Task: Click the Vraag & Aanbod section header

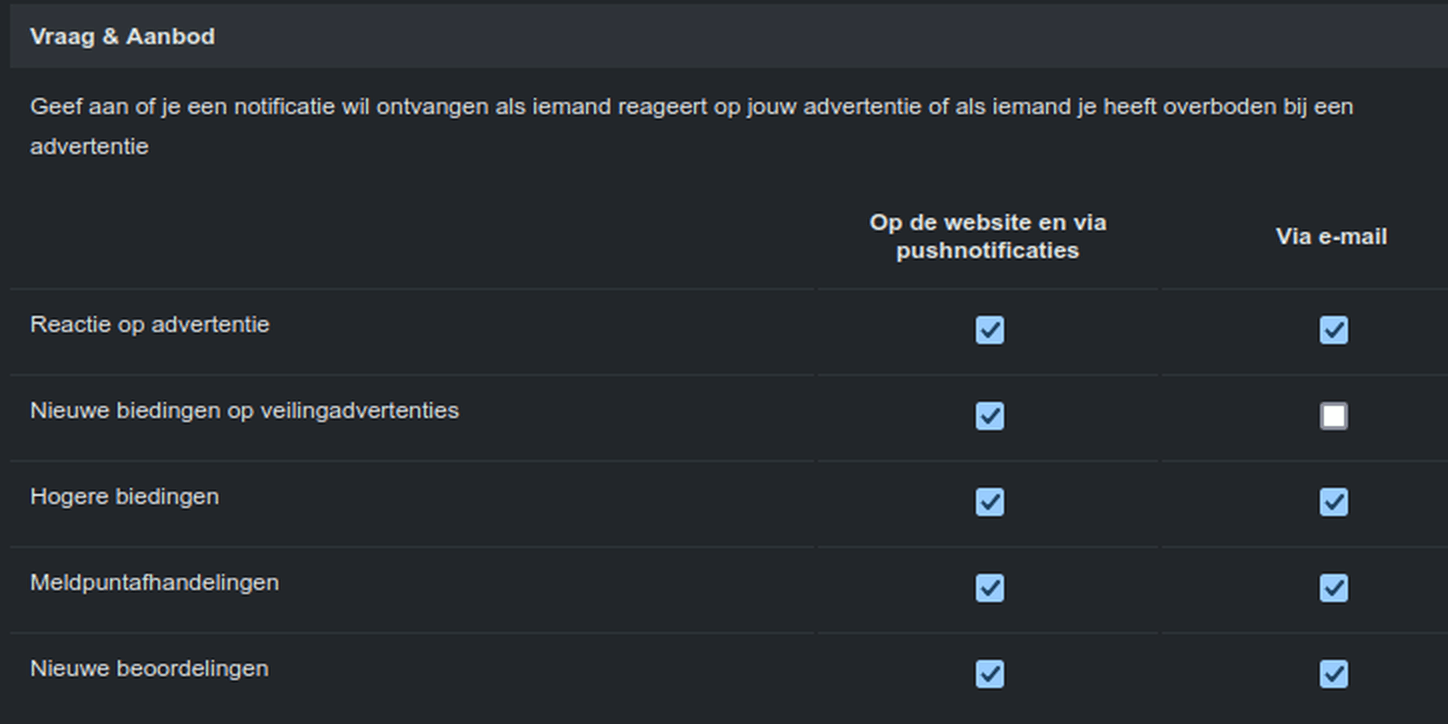Action: tap(122, 37)
